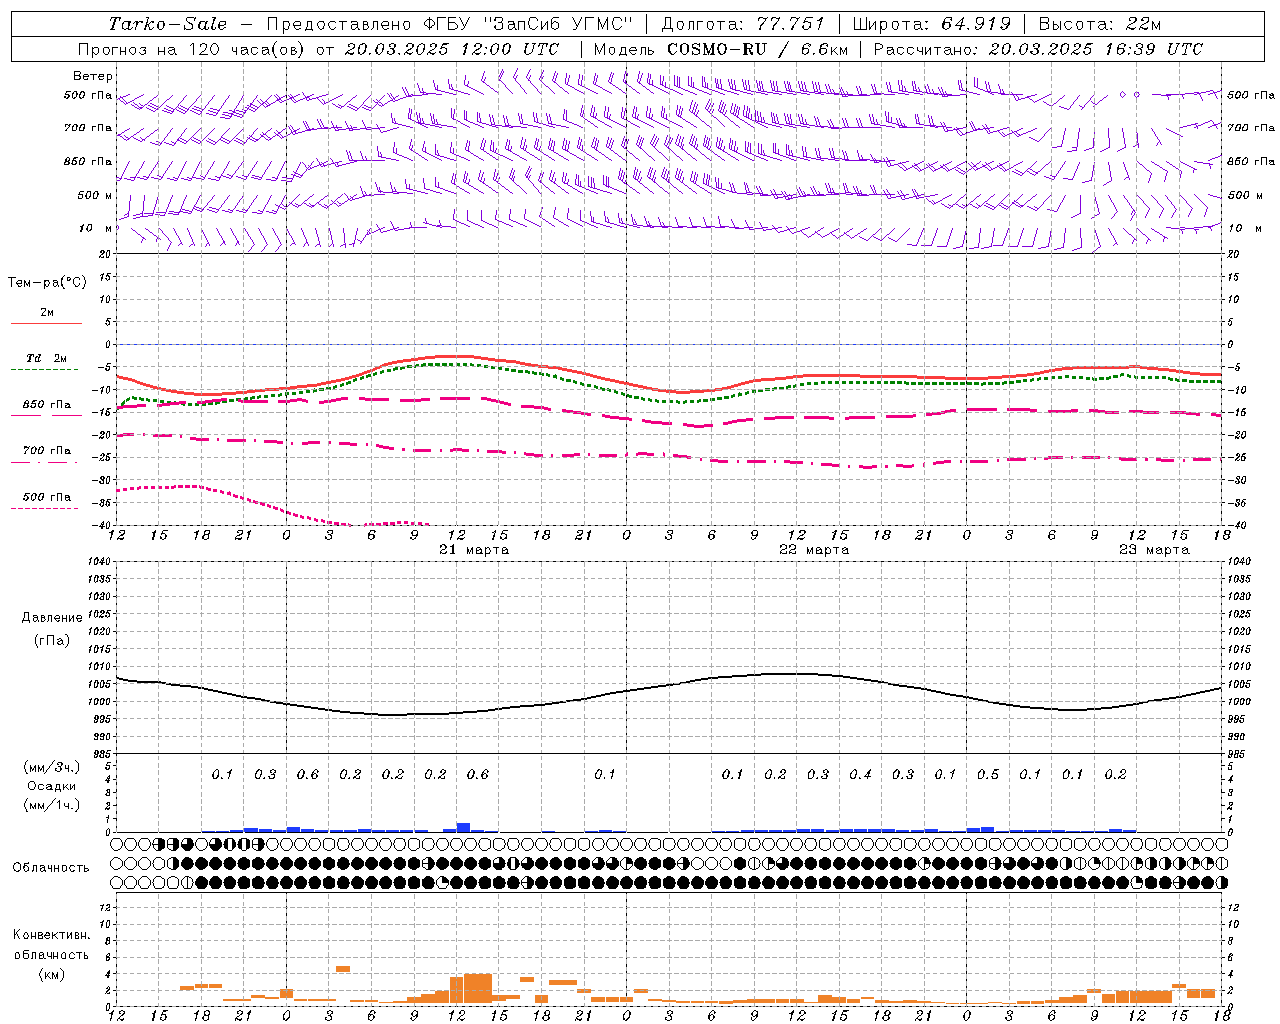1280x1024 pixels.
Task: Click the Широта: 64.919 latitude value
Action: [x=931, y=24]
